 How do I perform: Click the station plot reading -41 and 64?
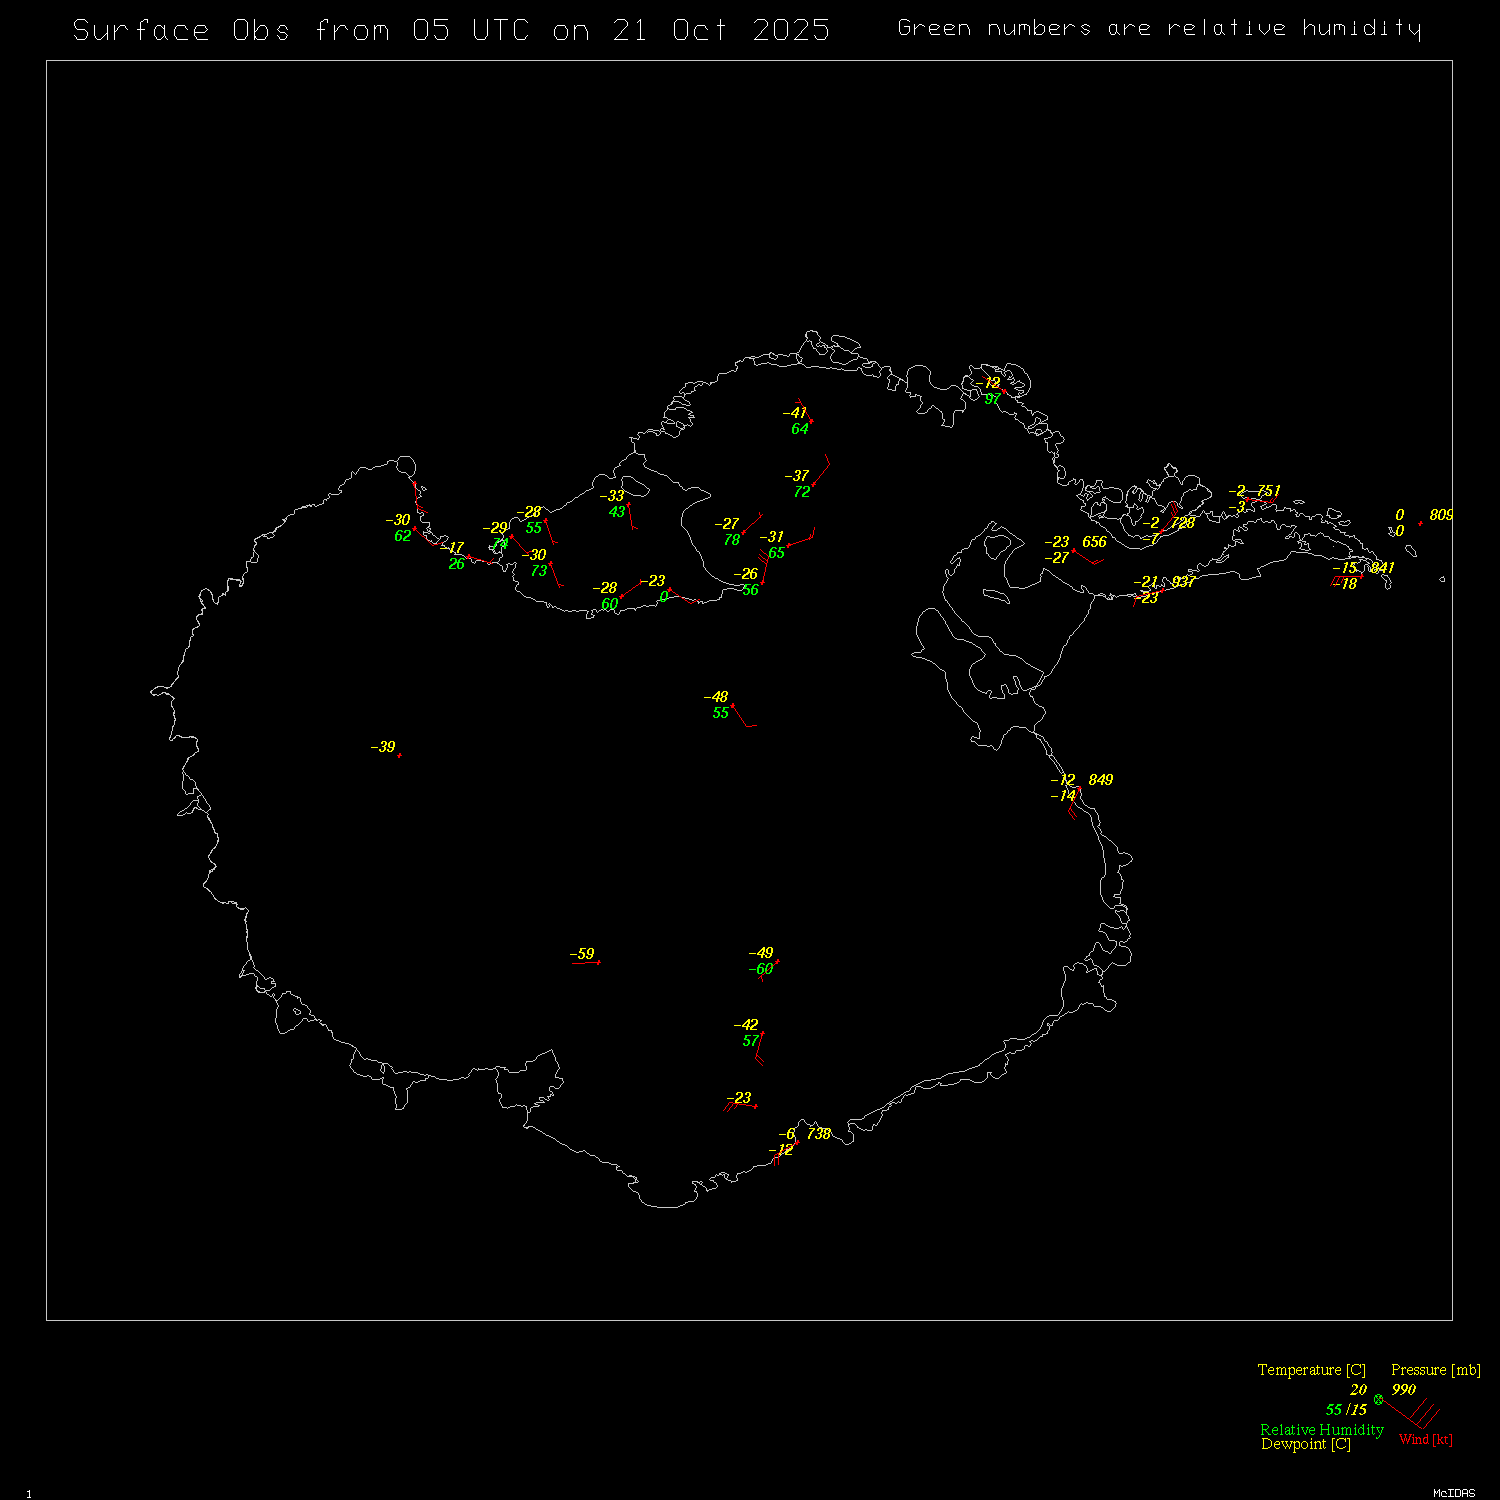(811, 421)
